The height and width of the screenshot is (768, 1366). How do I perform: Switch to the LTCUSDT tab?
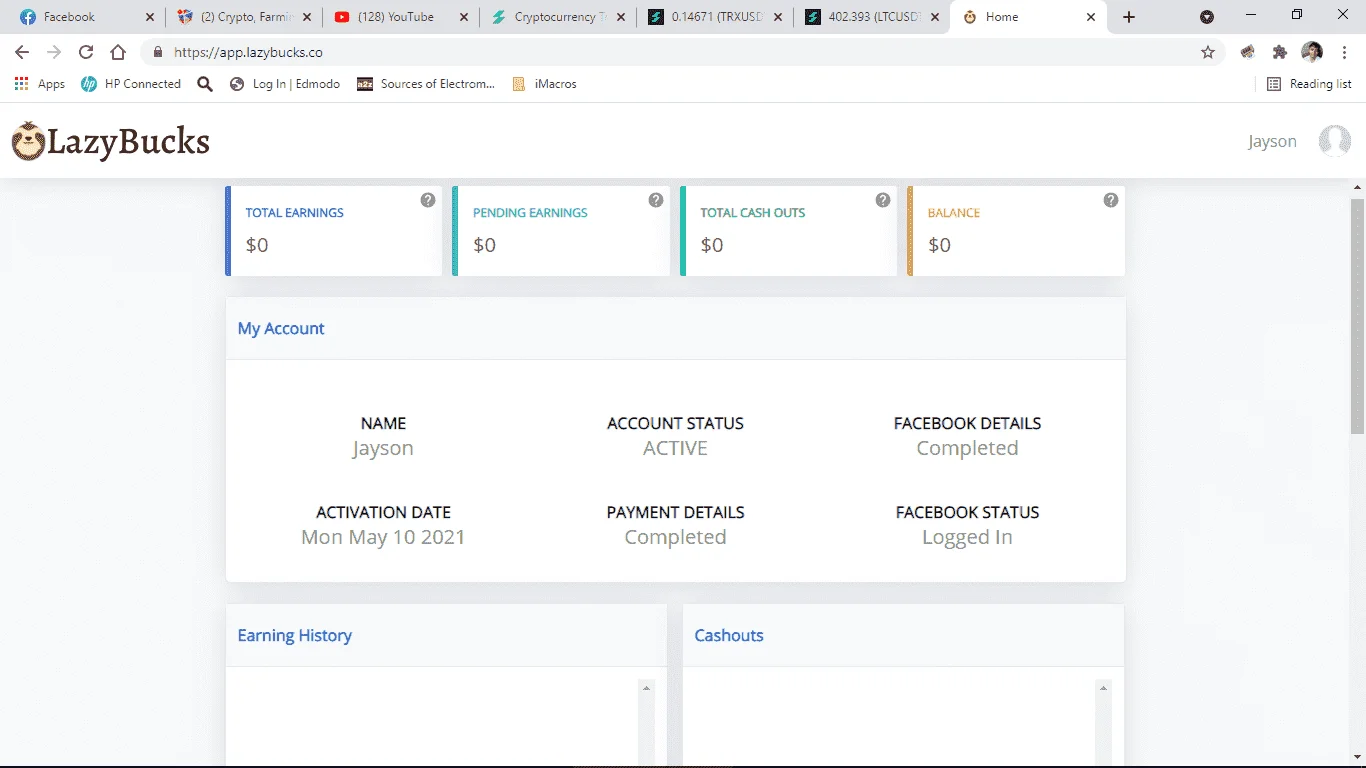point(871,17)
